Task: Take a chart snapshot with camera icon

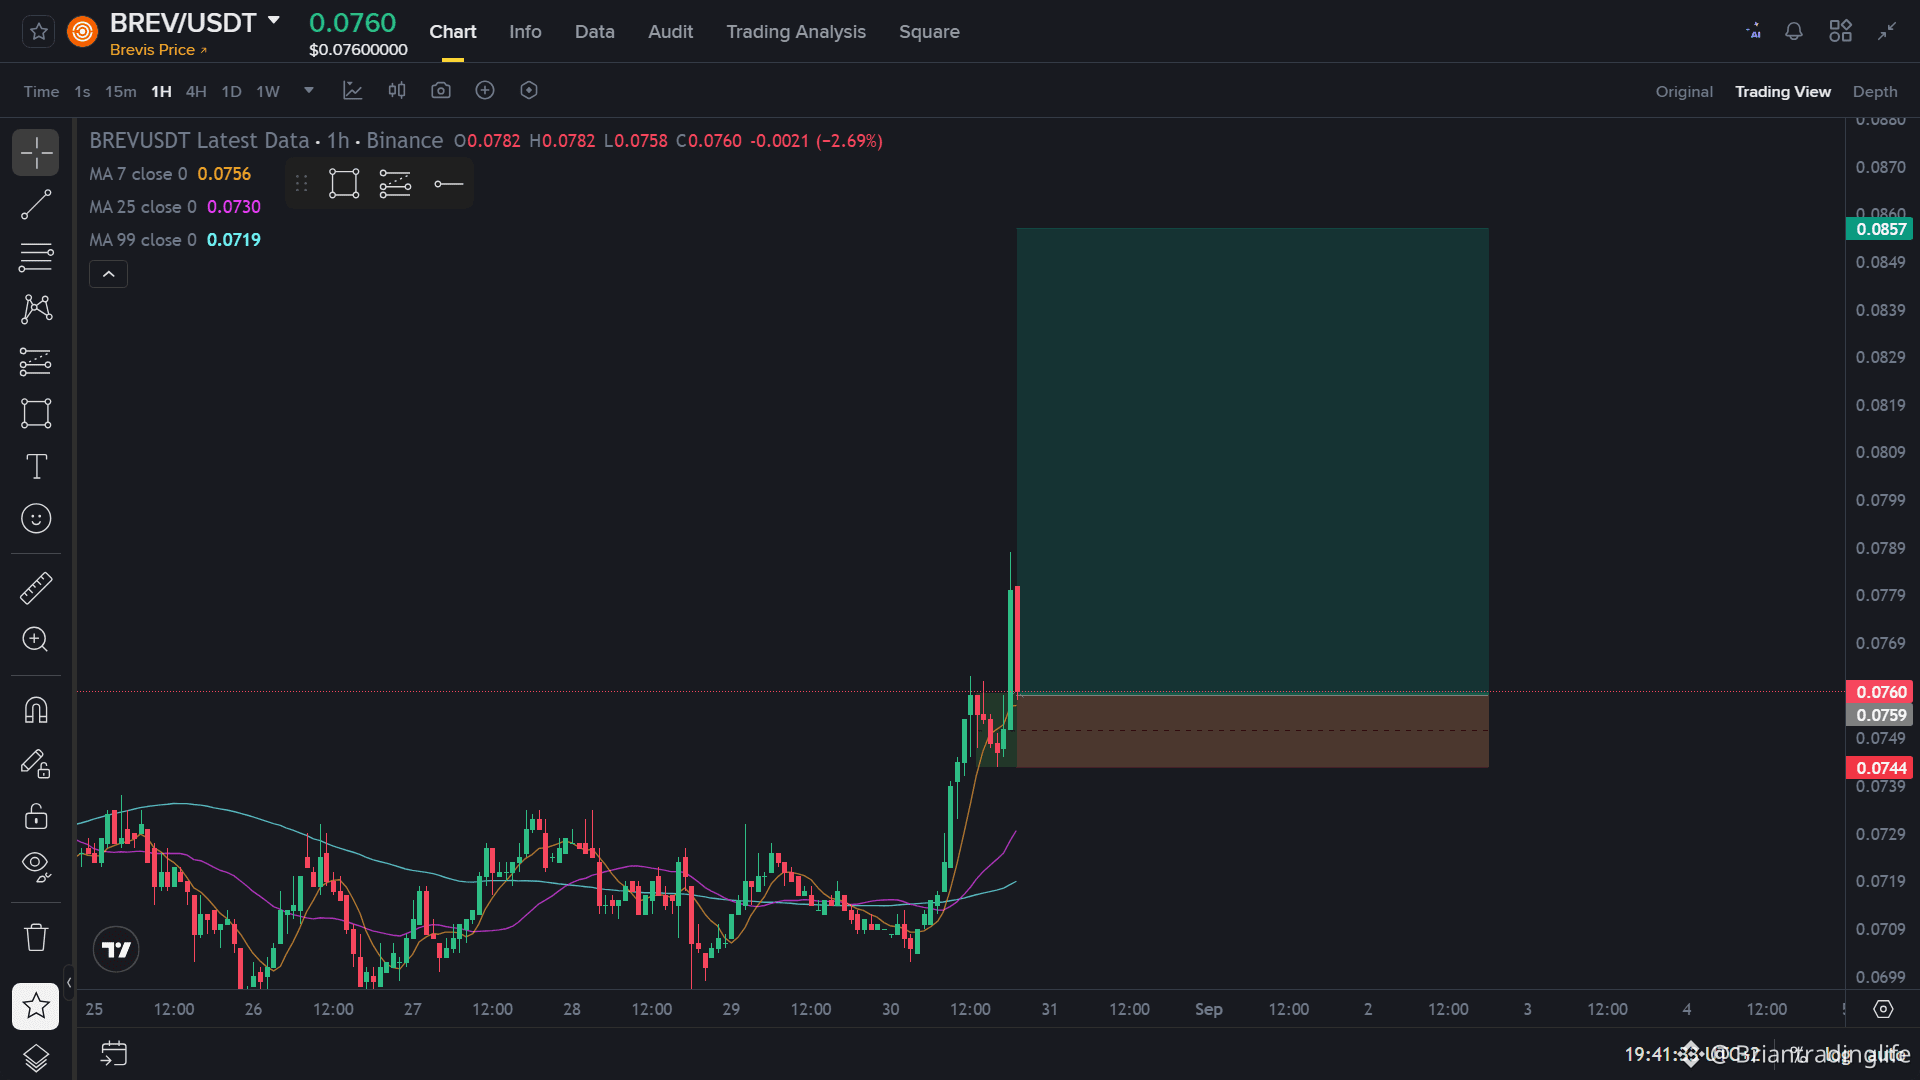Action: pos(441,91)
